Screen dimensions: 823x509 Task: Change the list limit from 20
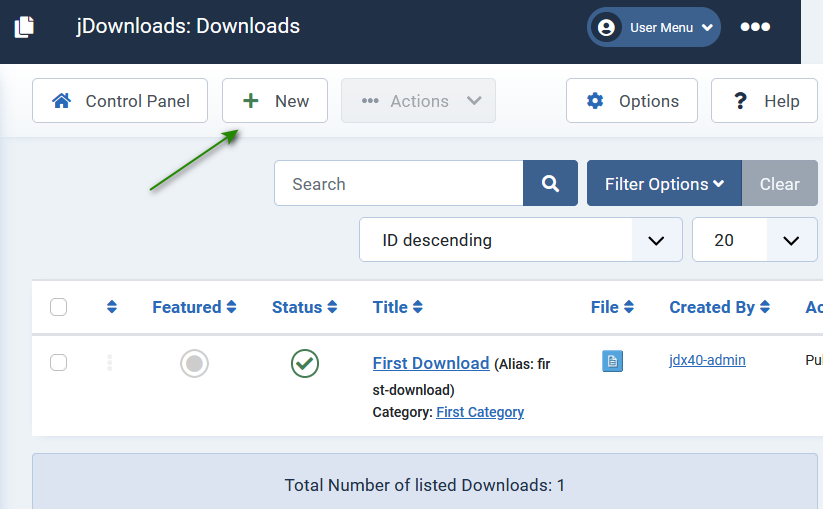point(755,240)
